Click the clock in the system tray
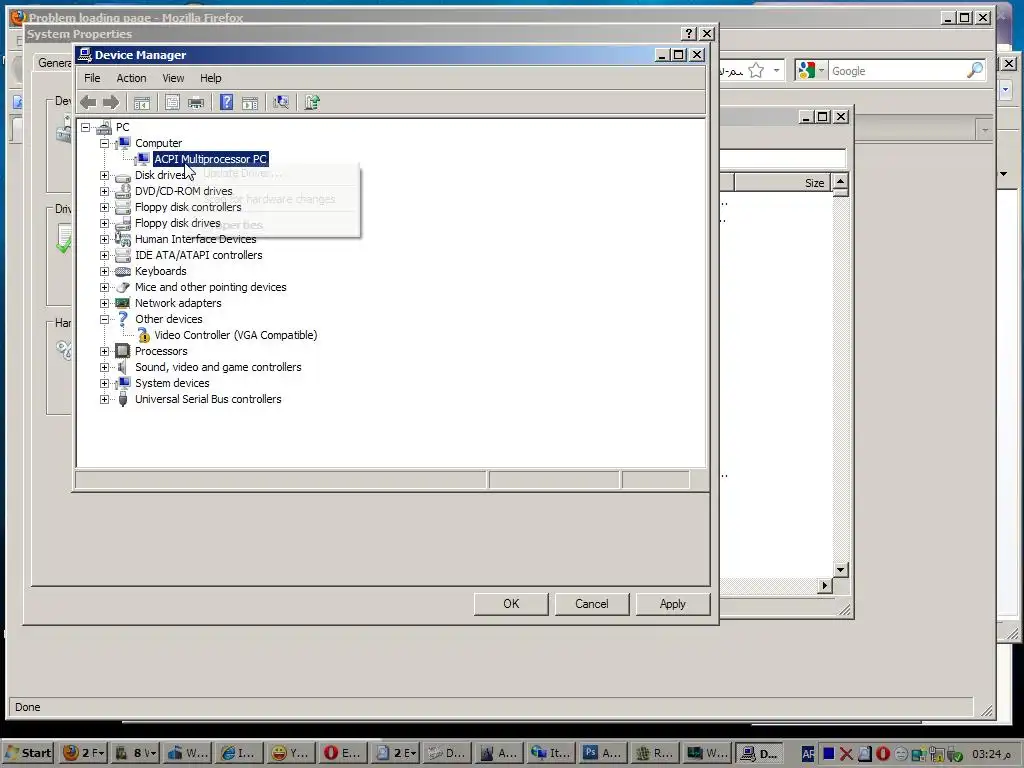The image size is (1024, 768). click(x=991, y=754)
